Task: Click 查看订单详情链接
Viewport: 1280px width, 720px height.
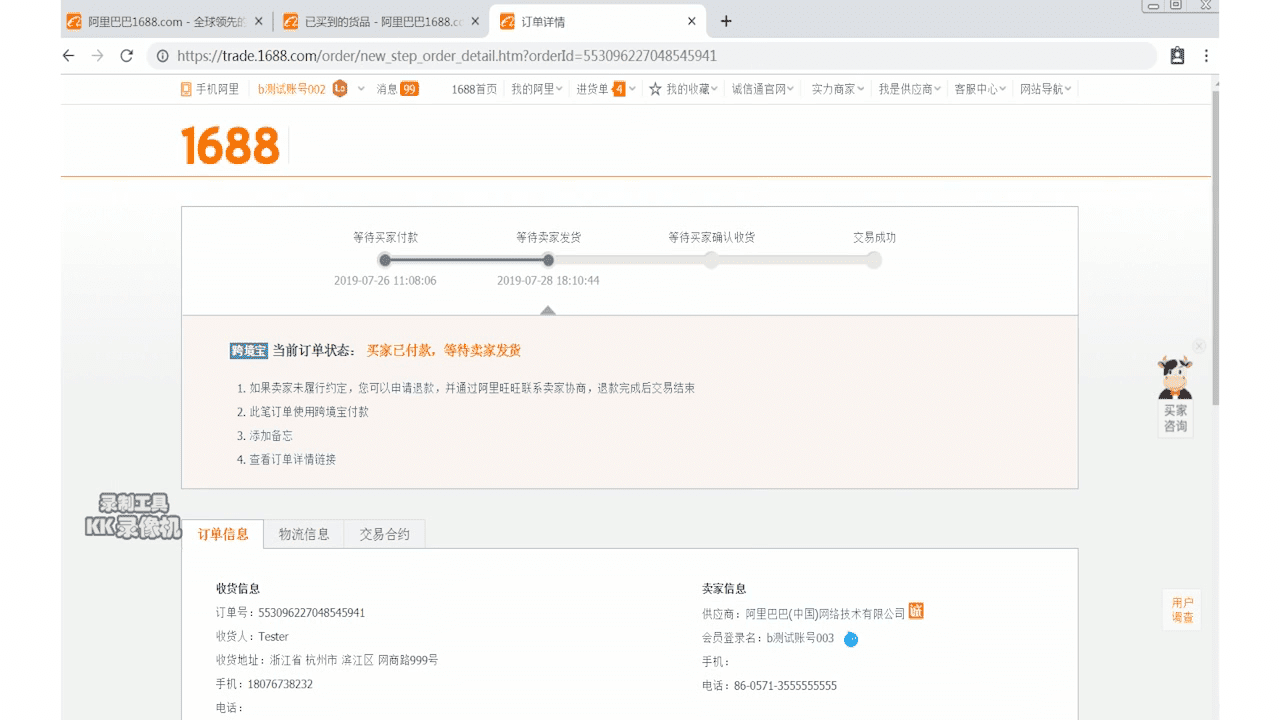Action: 293,460
